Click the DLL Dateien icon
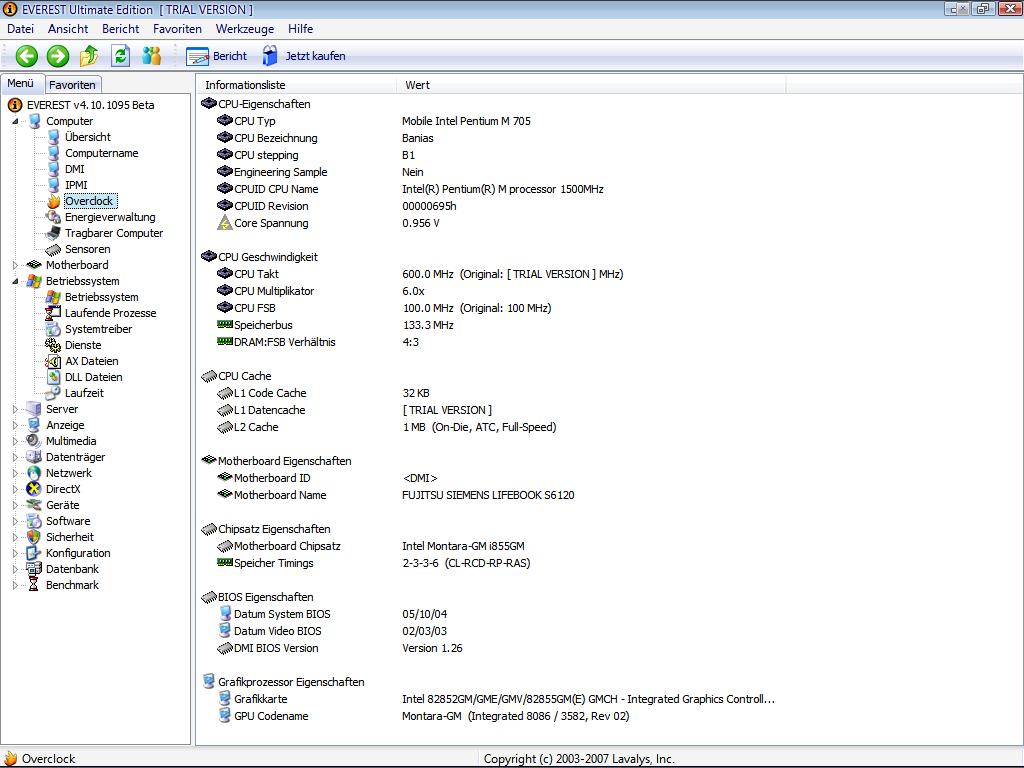Screen dimensions: 1024x768 pos(53,377)
